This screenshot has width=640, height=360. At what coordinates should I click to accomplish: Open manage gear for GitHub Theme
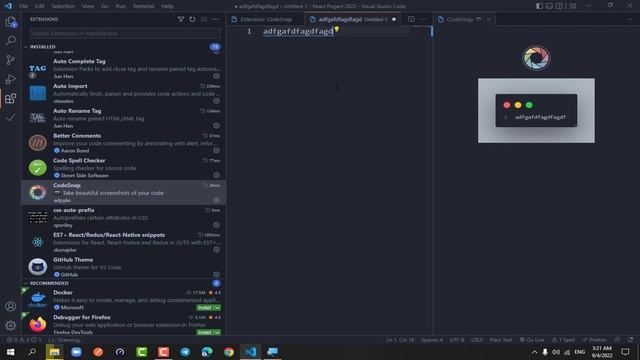click(216, 274)
